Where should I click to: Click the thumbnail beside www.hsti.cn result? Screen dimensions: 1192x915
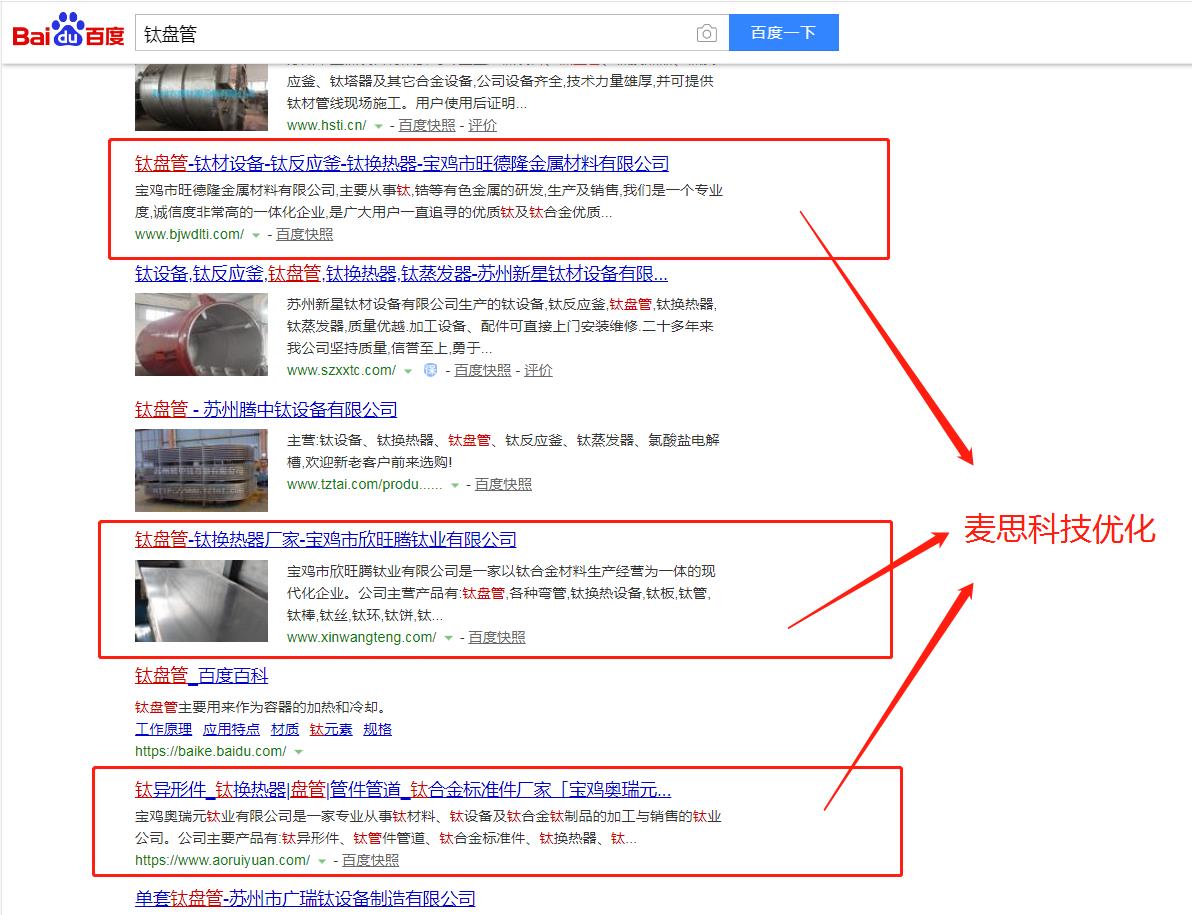click(201, 97)
